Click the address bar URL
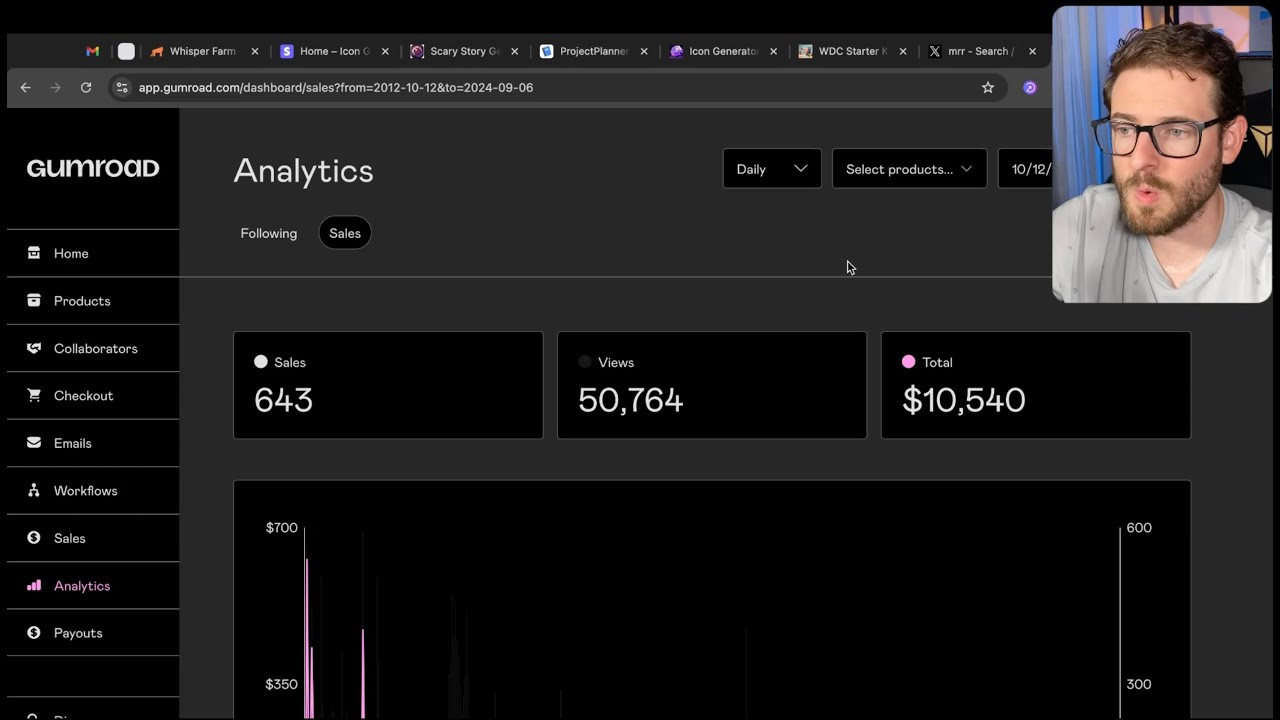This screenshot has width=1280, height=720. point(336,87)
